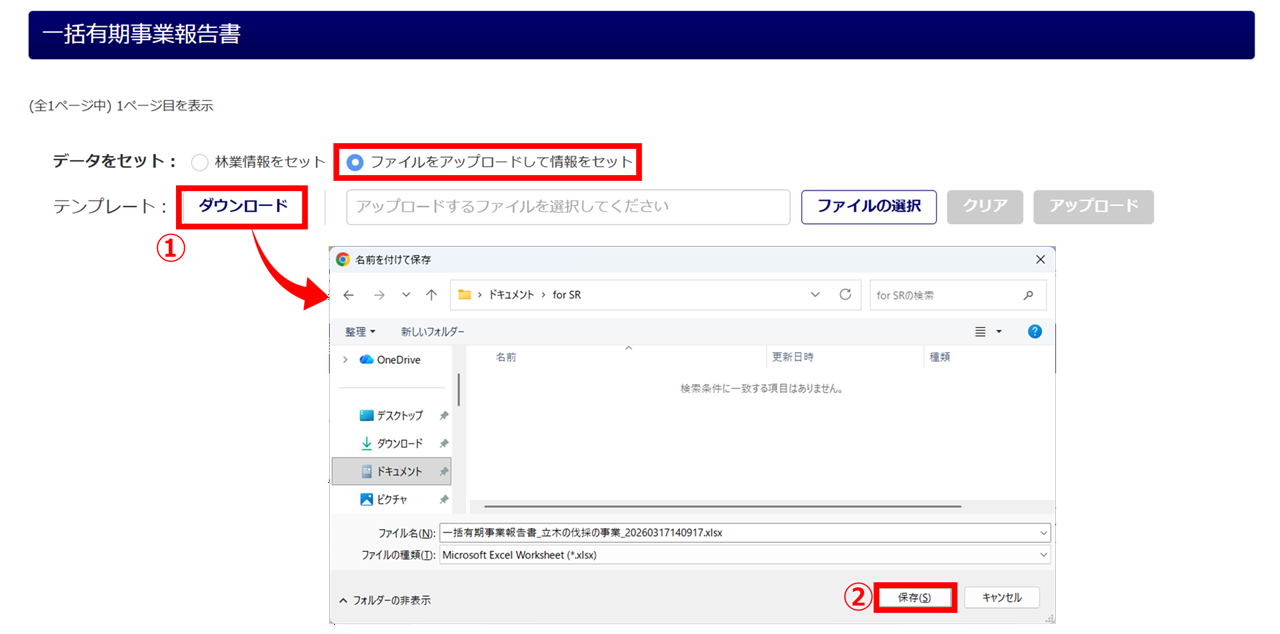This screenshot has height=634, width=1280.
Task: Click the back arrow in save dialog
Action: coord(348,295)
